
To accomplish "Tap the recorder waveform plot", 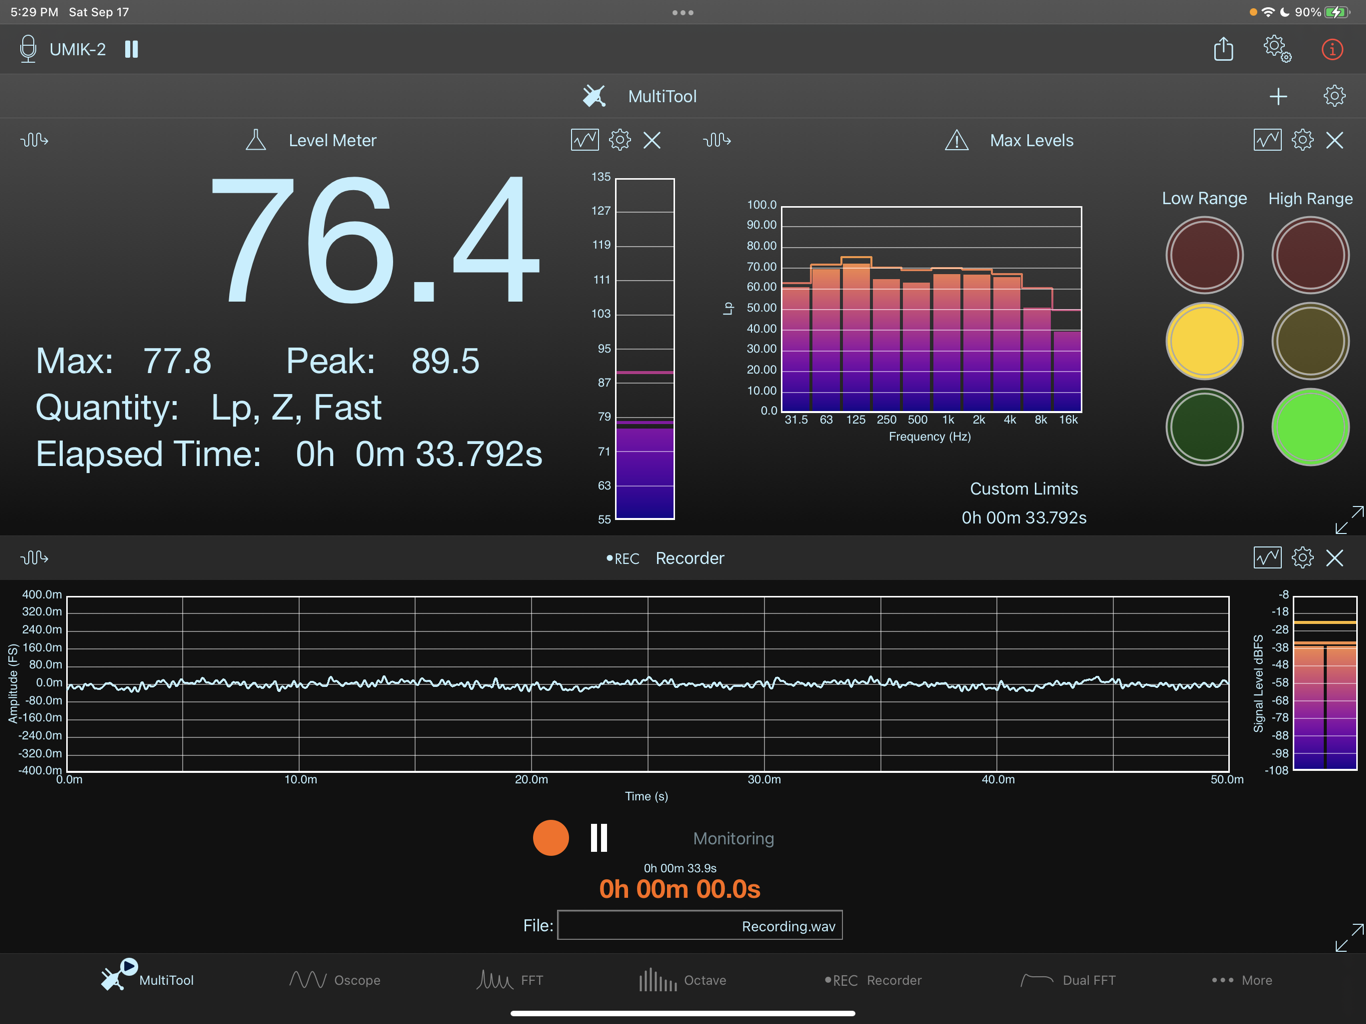I will click(x=648, y=684).
